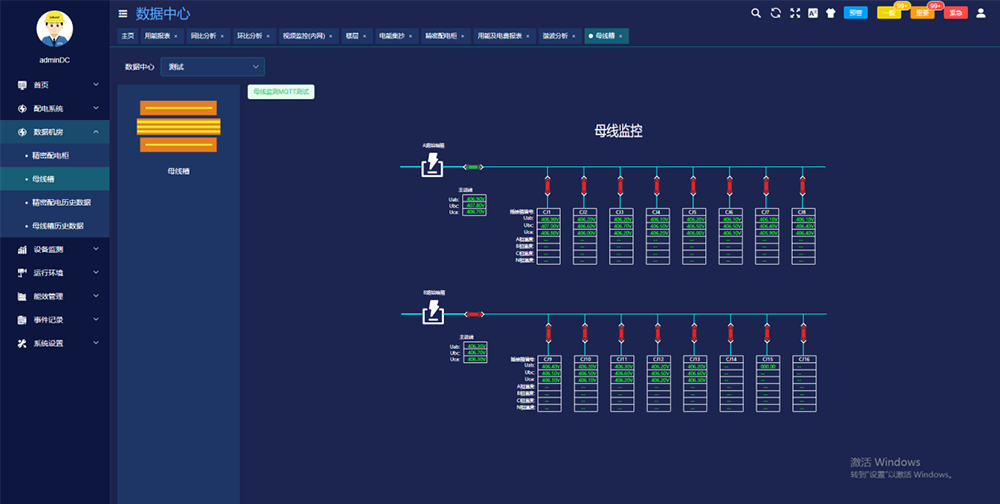Toggle the red main breaker on lower busbar
This screenshot has height=504, width=1000.
(474, 314)
